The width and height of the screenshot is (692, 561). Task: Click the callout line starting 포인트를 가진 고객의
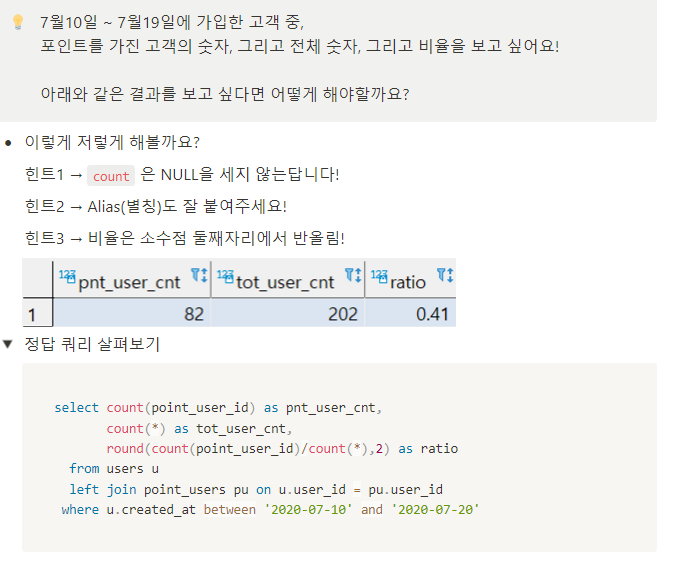point(300,45)
